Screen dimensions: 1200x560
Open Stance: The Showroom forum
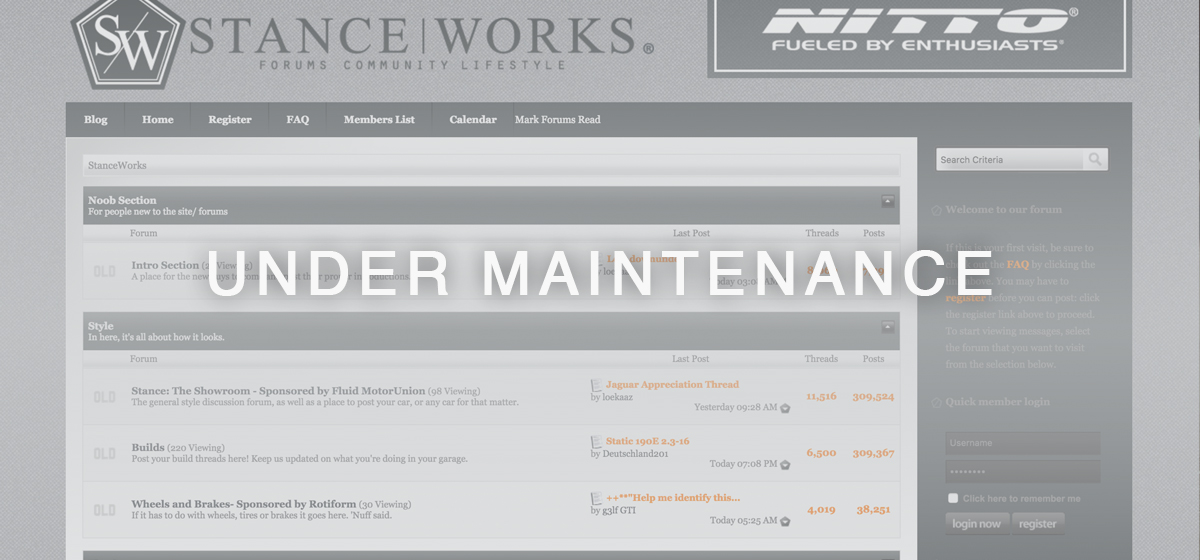pyautogui.click(x=278, y=391)
